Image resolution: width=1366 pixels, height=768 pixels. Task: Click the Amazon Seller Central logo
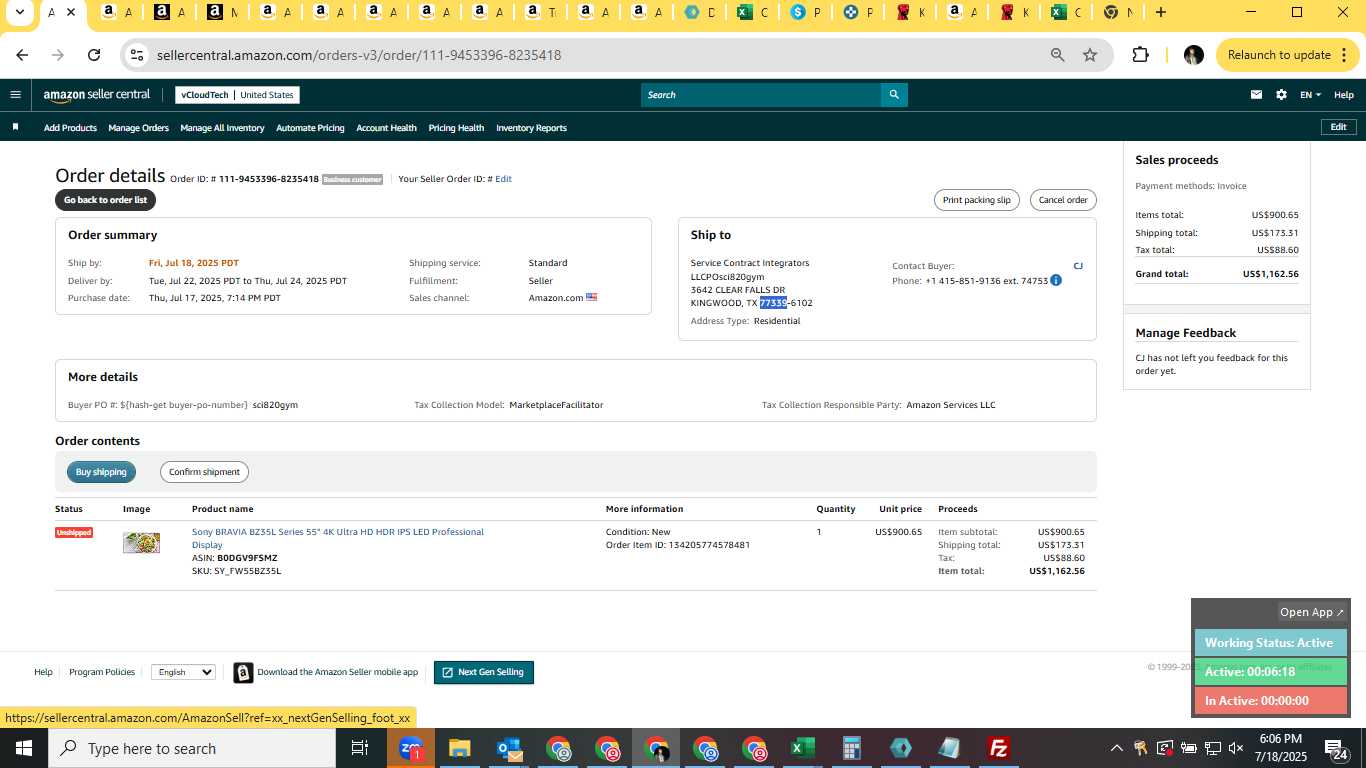[x=96, y=95]
